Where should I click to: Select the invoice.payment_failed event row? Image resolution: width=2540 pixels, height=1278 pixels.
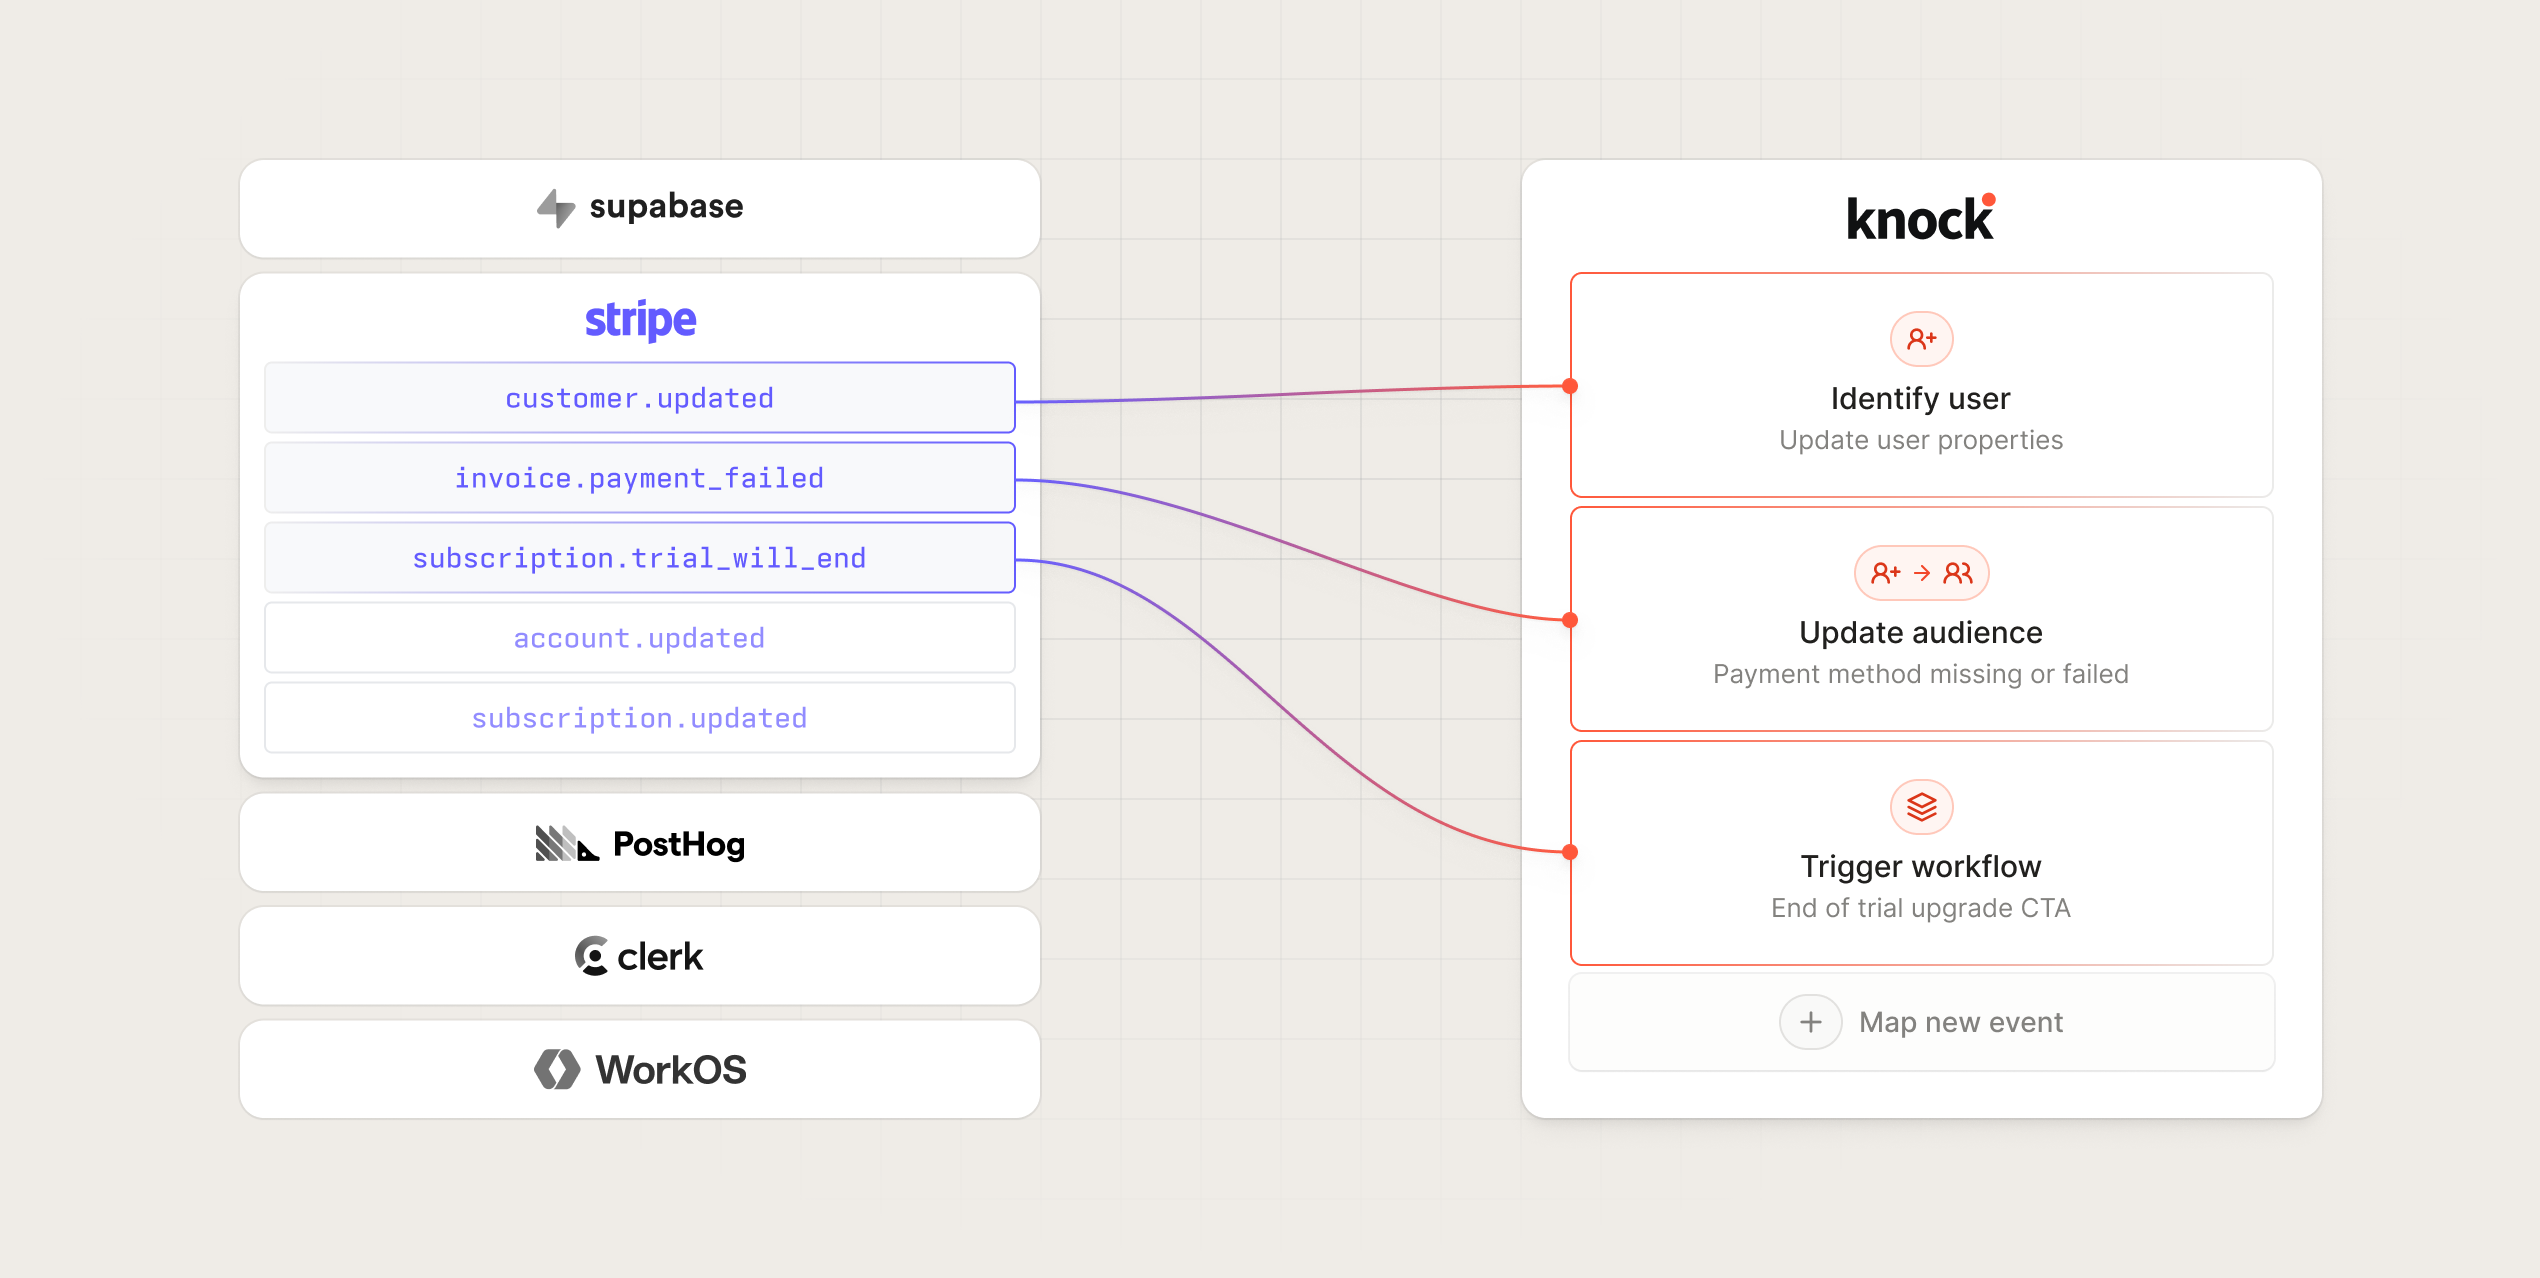point(640,478)
